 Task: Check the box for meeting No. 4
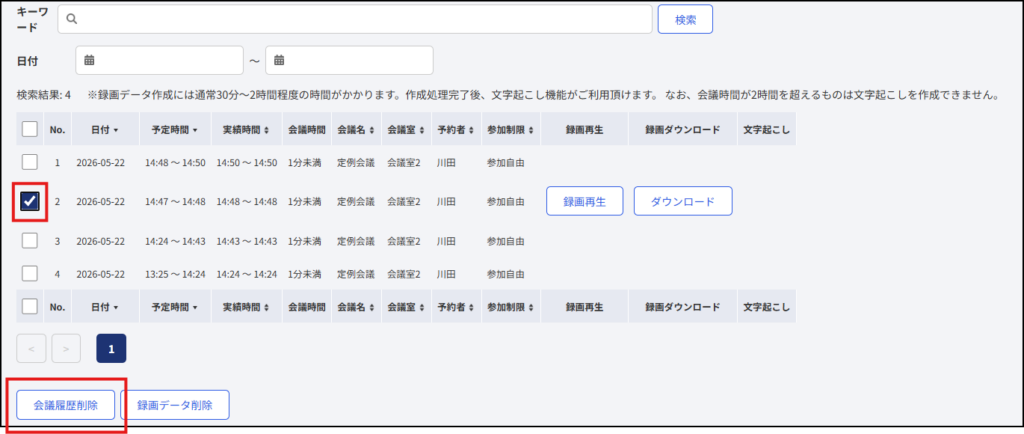(29, 273)
